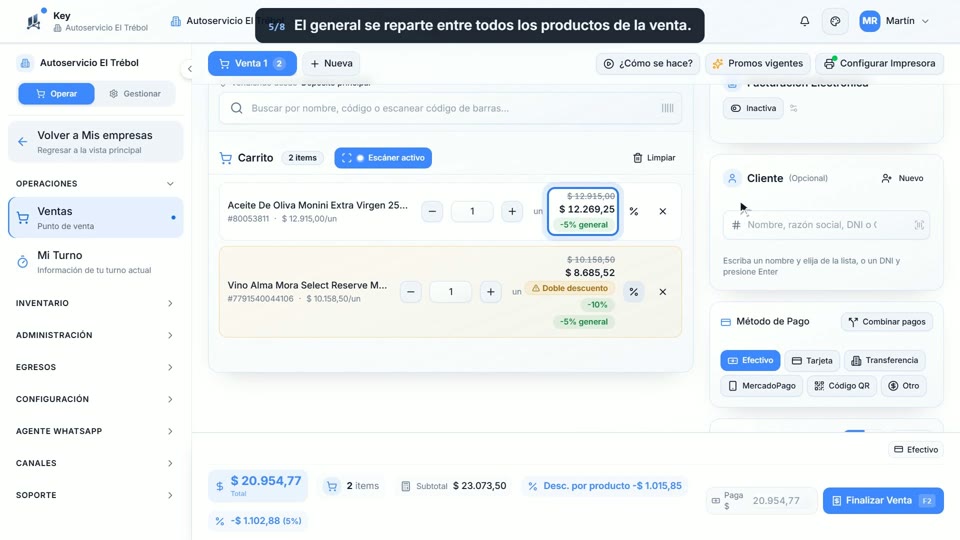Click the ¿Cómo se hace? button

click(x=648, y=63)
